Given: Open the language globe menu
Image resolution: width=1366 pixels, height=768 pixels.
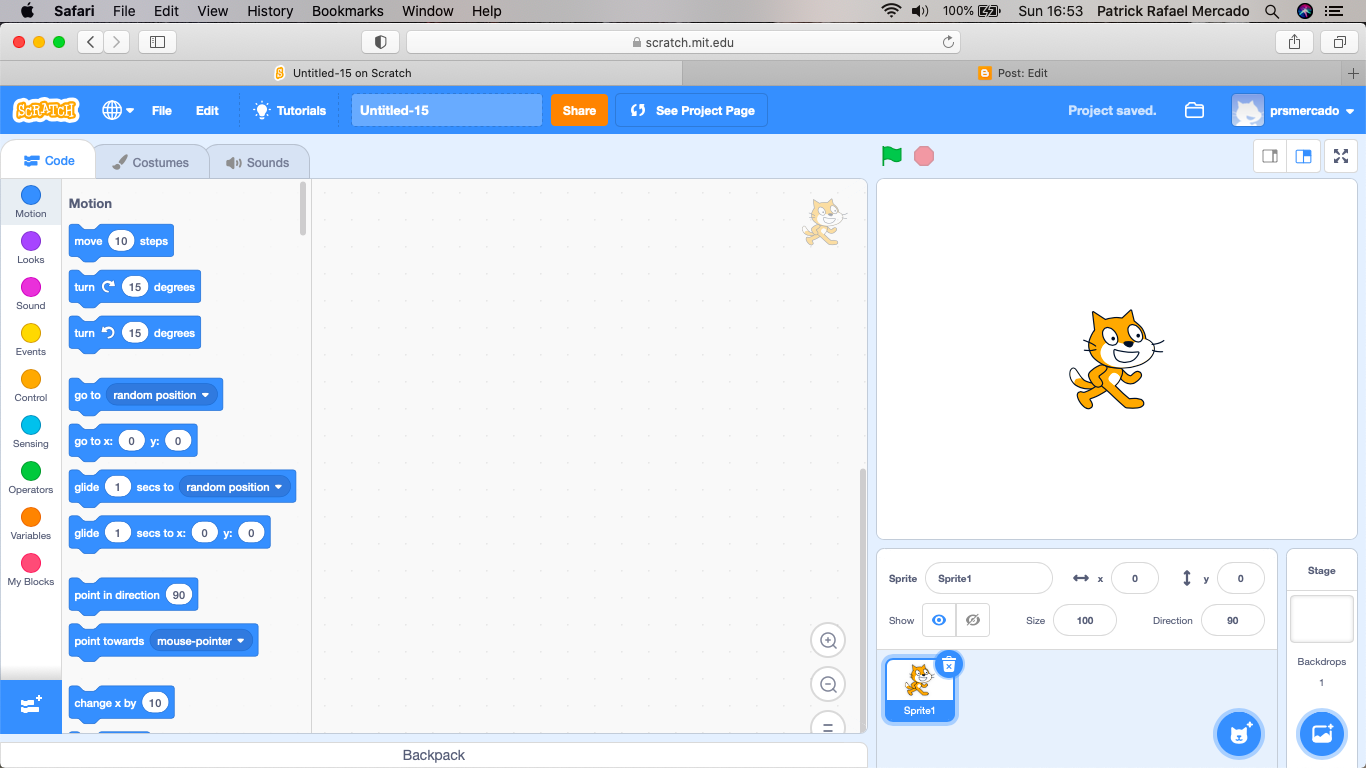Looking at the screenshot, I should click(x=118, y=110).
